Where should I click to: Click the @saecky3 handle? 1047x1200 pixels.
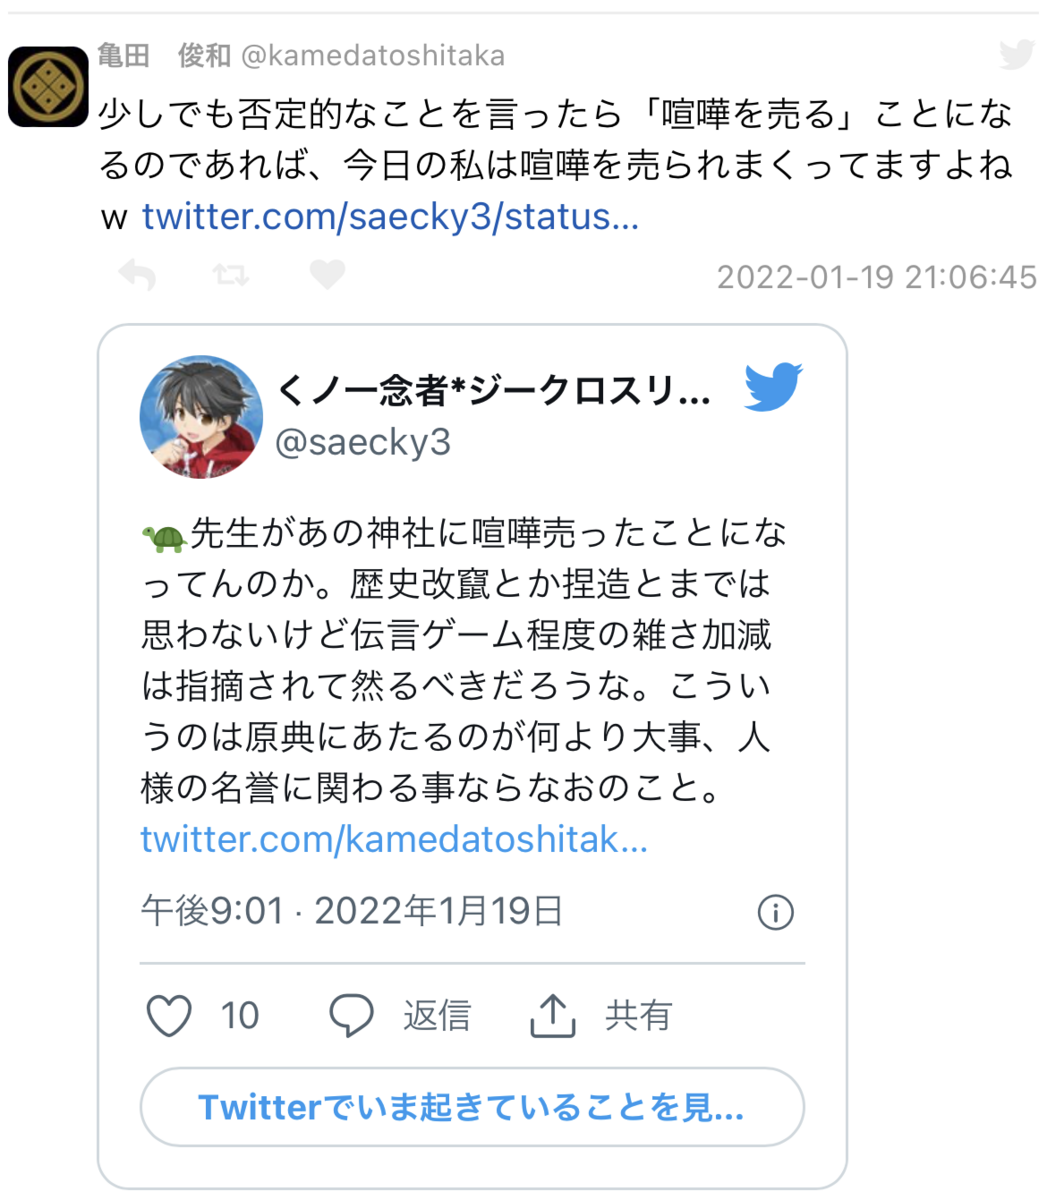point(363,442)
